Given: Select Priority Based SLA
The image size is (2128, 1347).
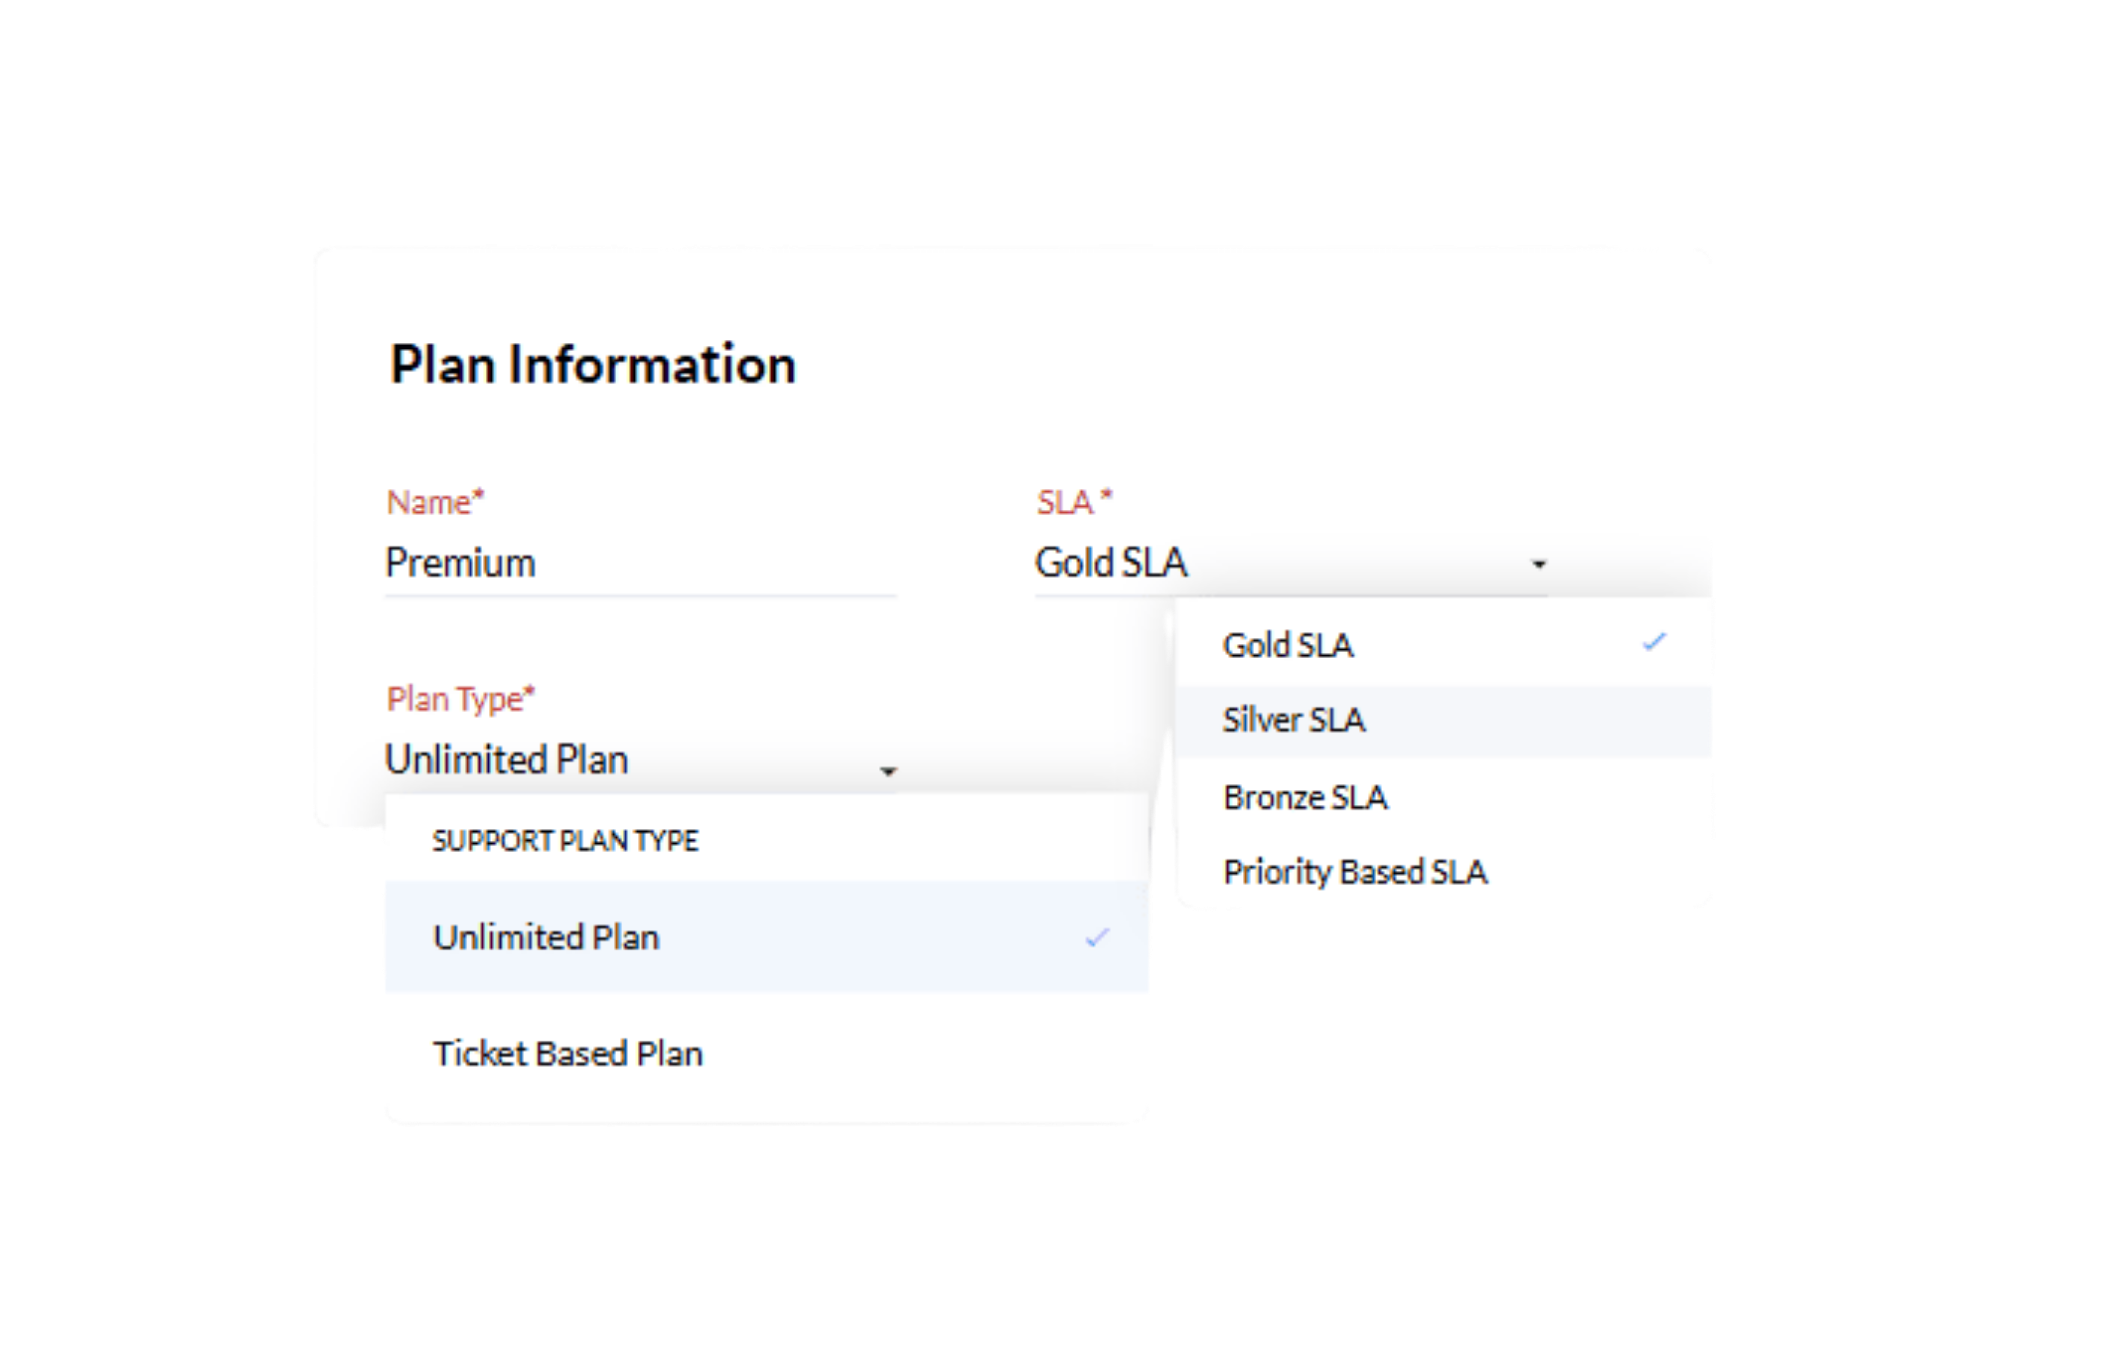Looking at the screenshot, I should pos(1355,872).
